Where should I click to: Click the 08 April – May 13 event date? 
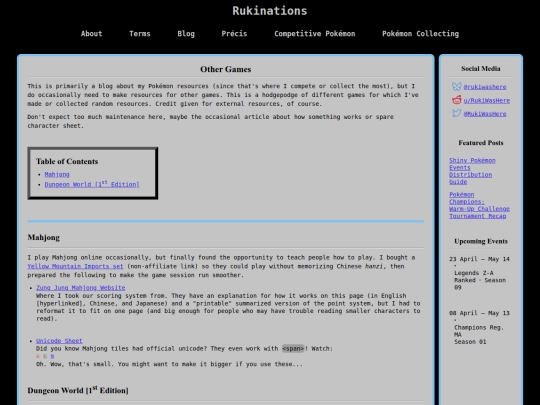pyautogui.click(x=479, y=313)
